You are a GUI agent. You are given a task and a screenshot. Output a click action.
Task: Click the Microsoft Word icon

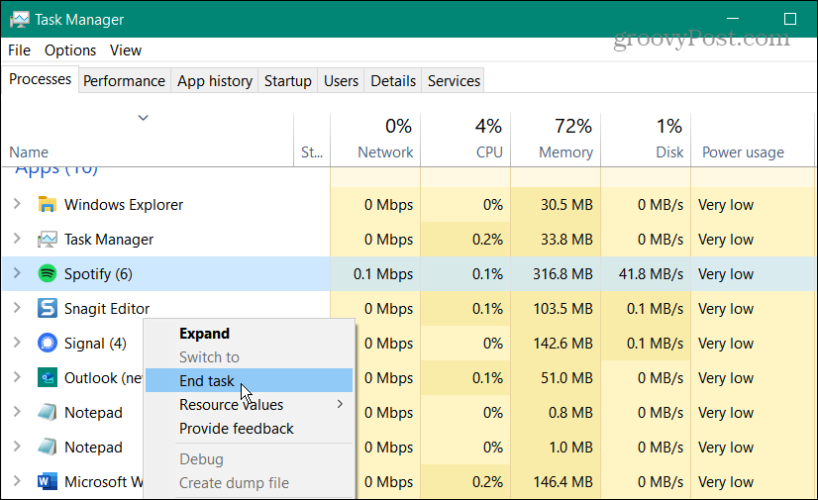point(47,481)
